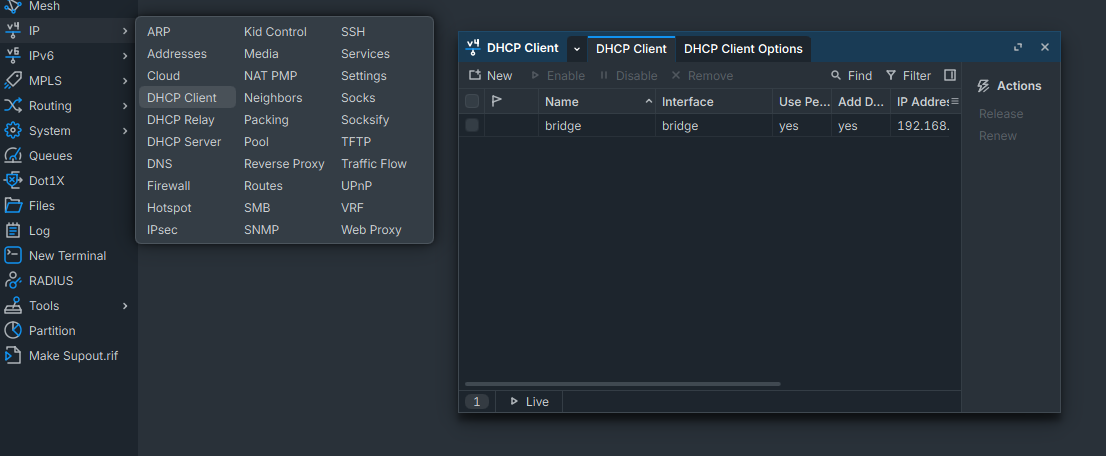
Task: Click the Filter funnel icon
Action: [891, 76]
